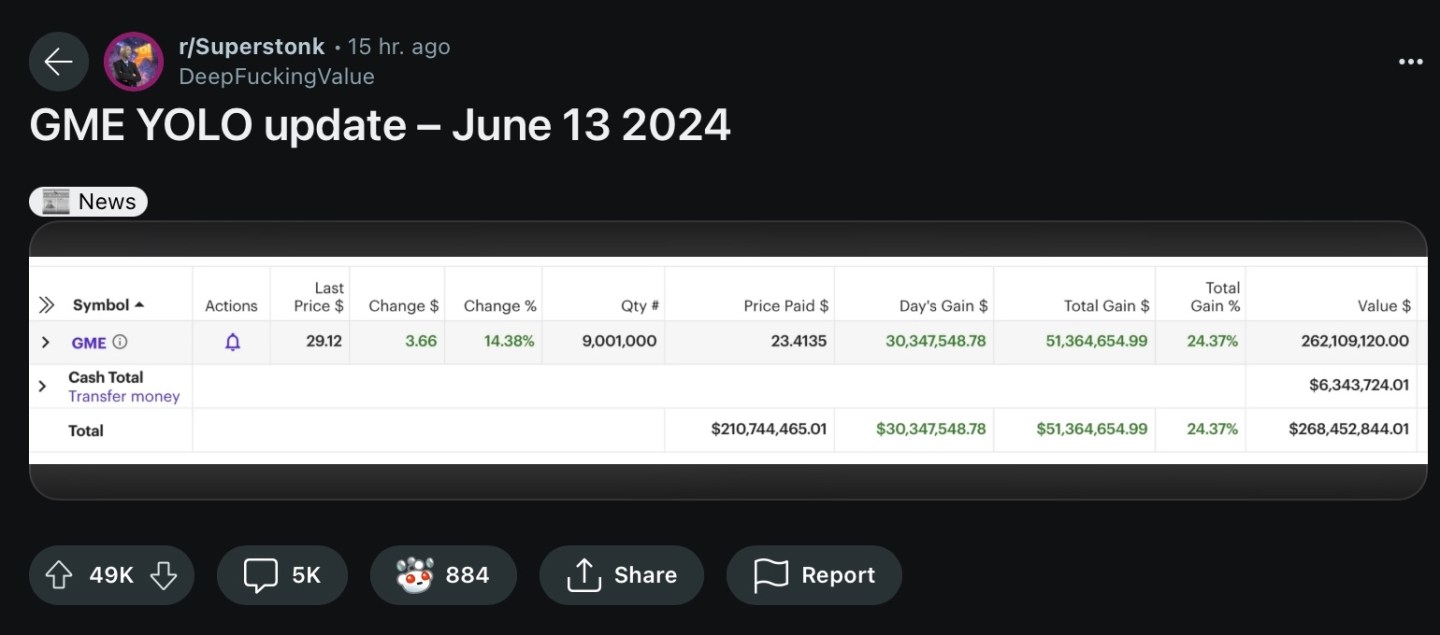This screenshot has width=1440, height=635.
Task: Open the DeepFuckingValue user avatar
Action: [134, 62]
